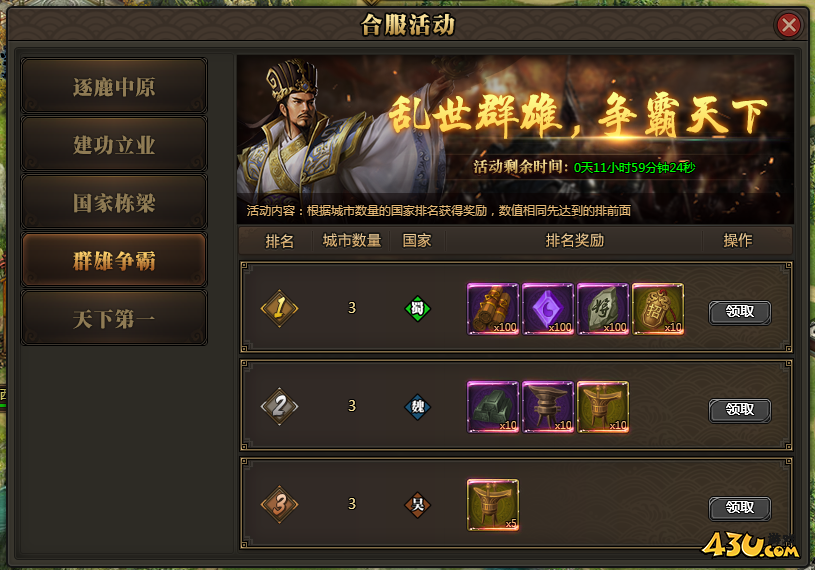Switch to the 天下第一 tab

click(x=114, y=319)
